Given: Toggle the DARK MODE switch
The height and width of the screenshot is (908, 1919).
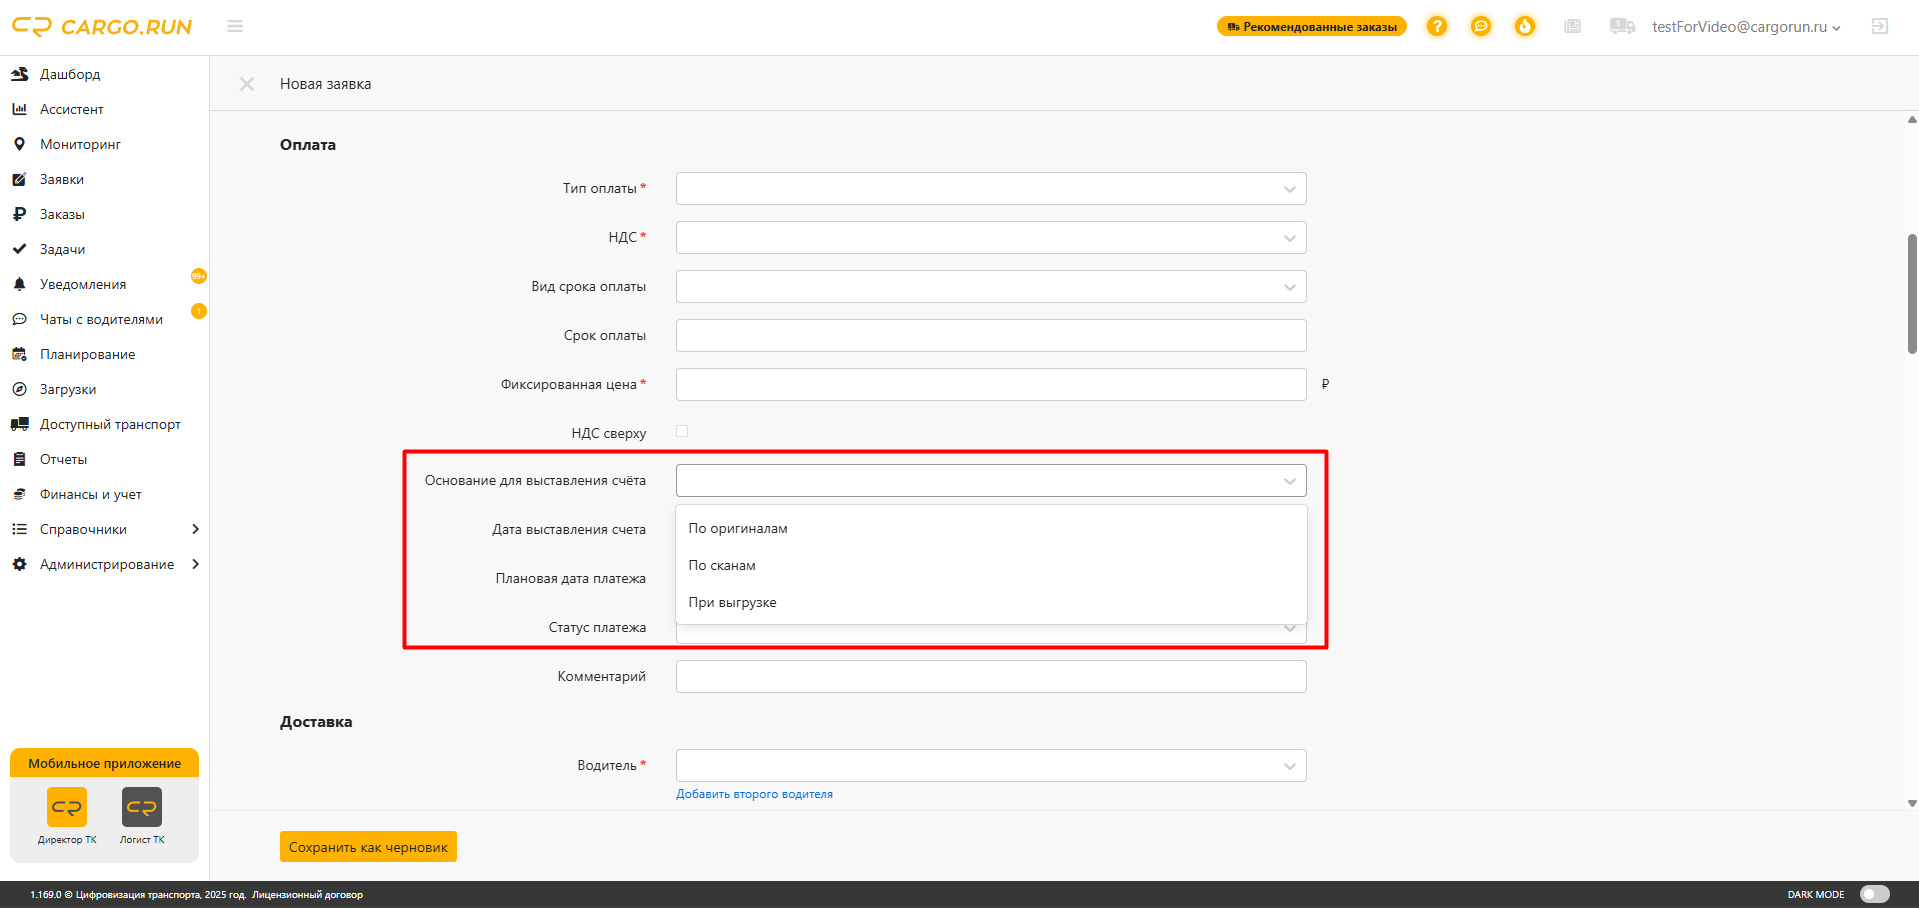Looking at the screenshot, I should (x=1874, y=894).
